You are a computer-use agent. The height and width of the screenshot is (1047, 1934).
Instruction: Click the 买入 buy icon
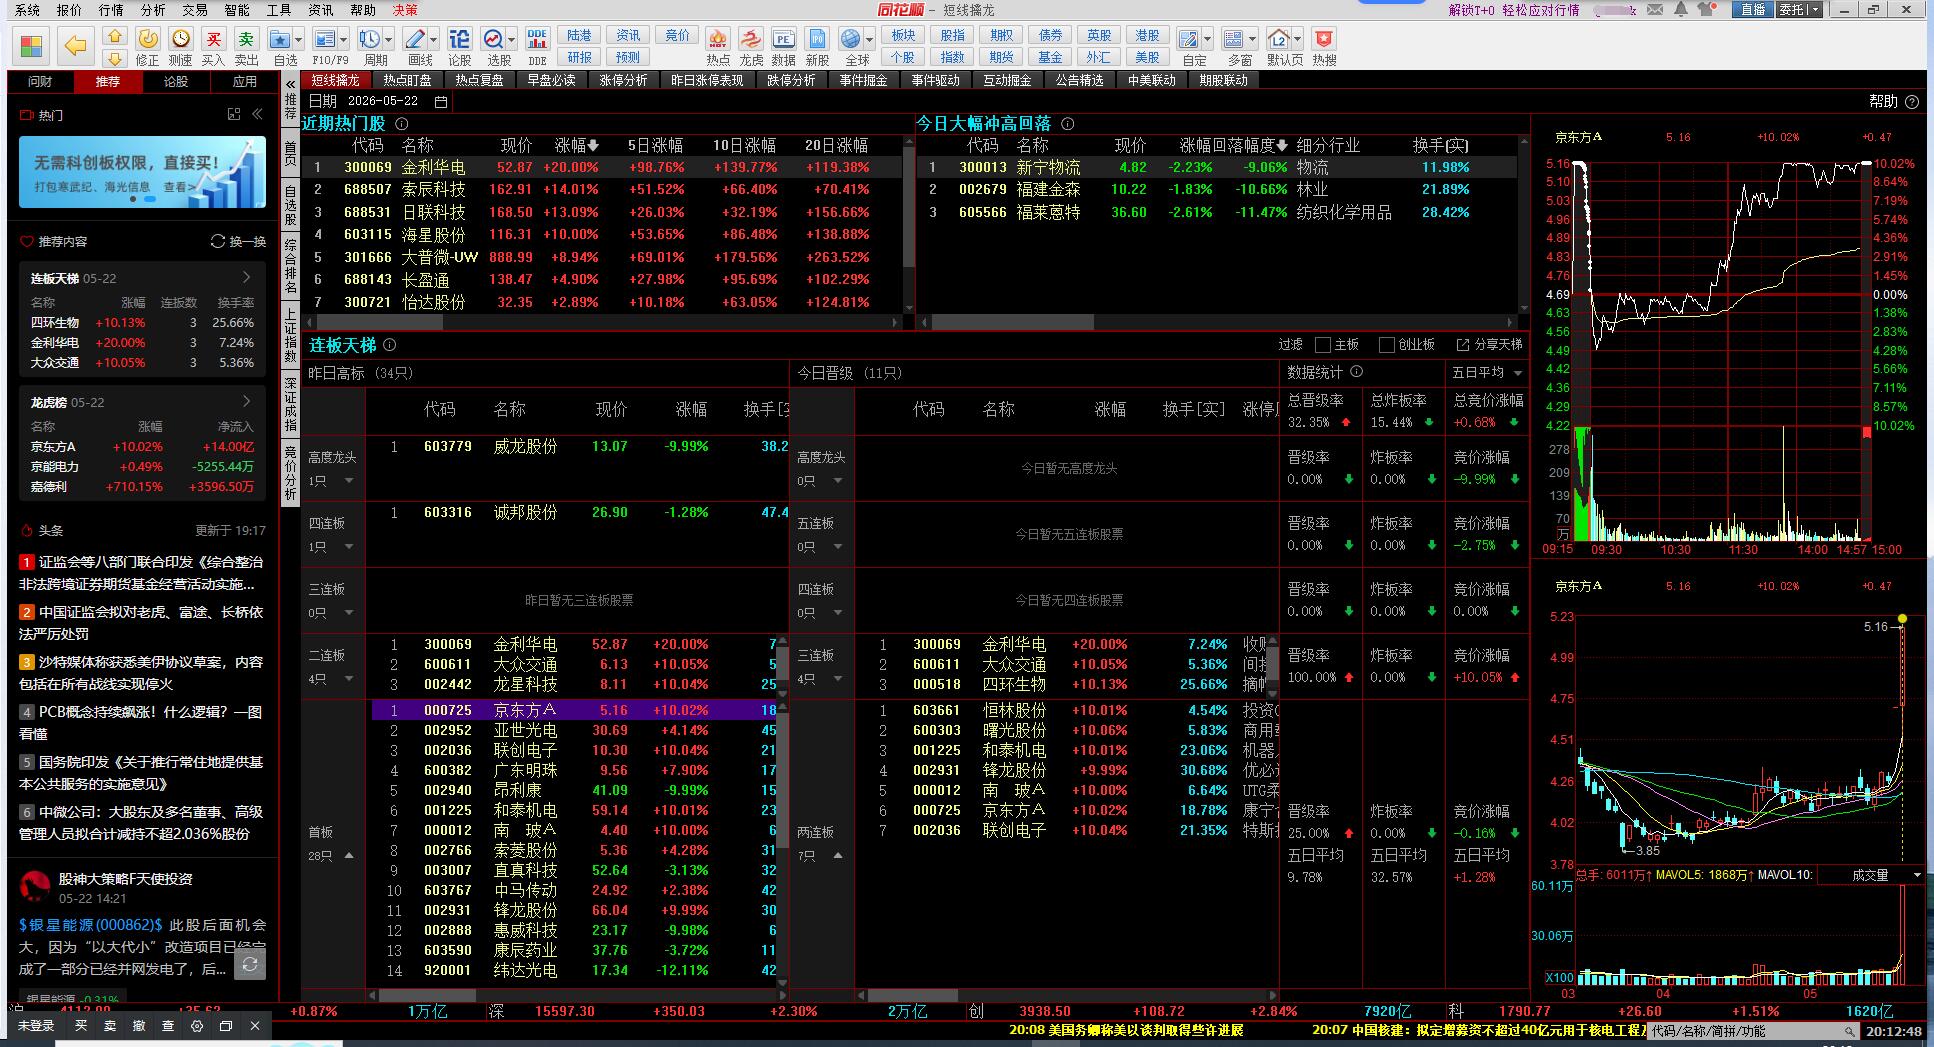[x=213, y=40]
